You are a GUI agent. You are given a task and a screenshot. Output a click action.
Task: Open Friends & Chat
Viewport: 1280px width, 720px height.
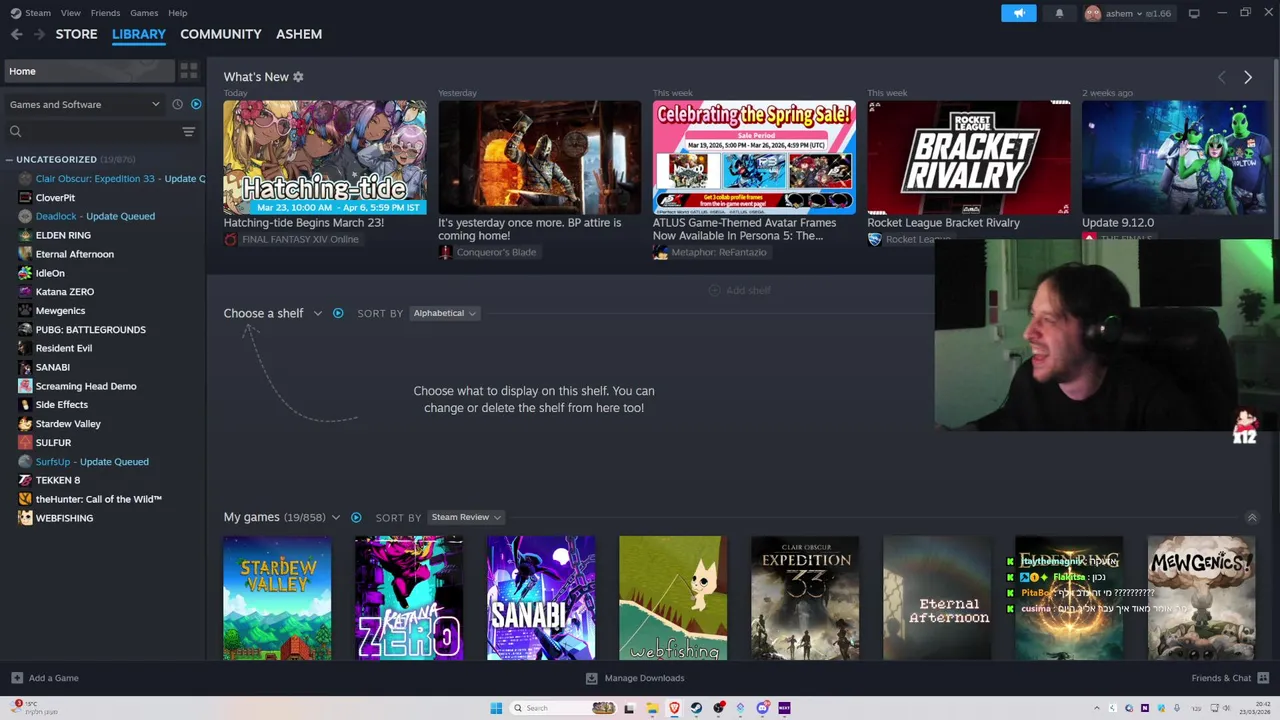(1229, 678)
